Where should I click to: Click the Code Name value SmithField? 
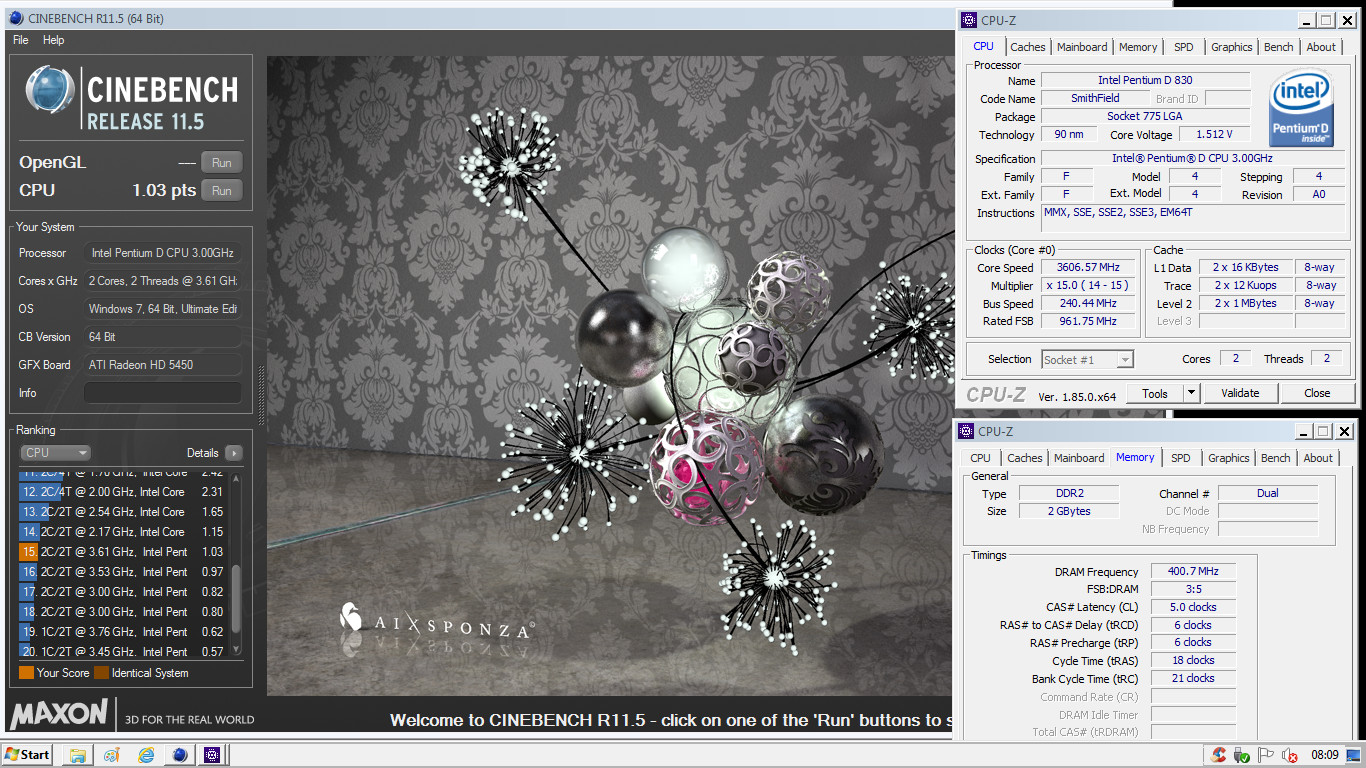pos(1095,98)
